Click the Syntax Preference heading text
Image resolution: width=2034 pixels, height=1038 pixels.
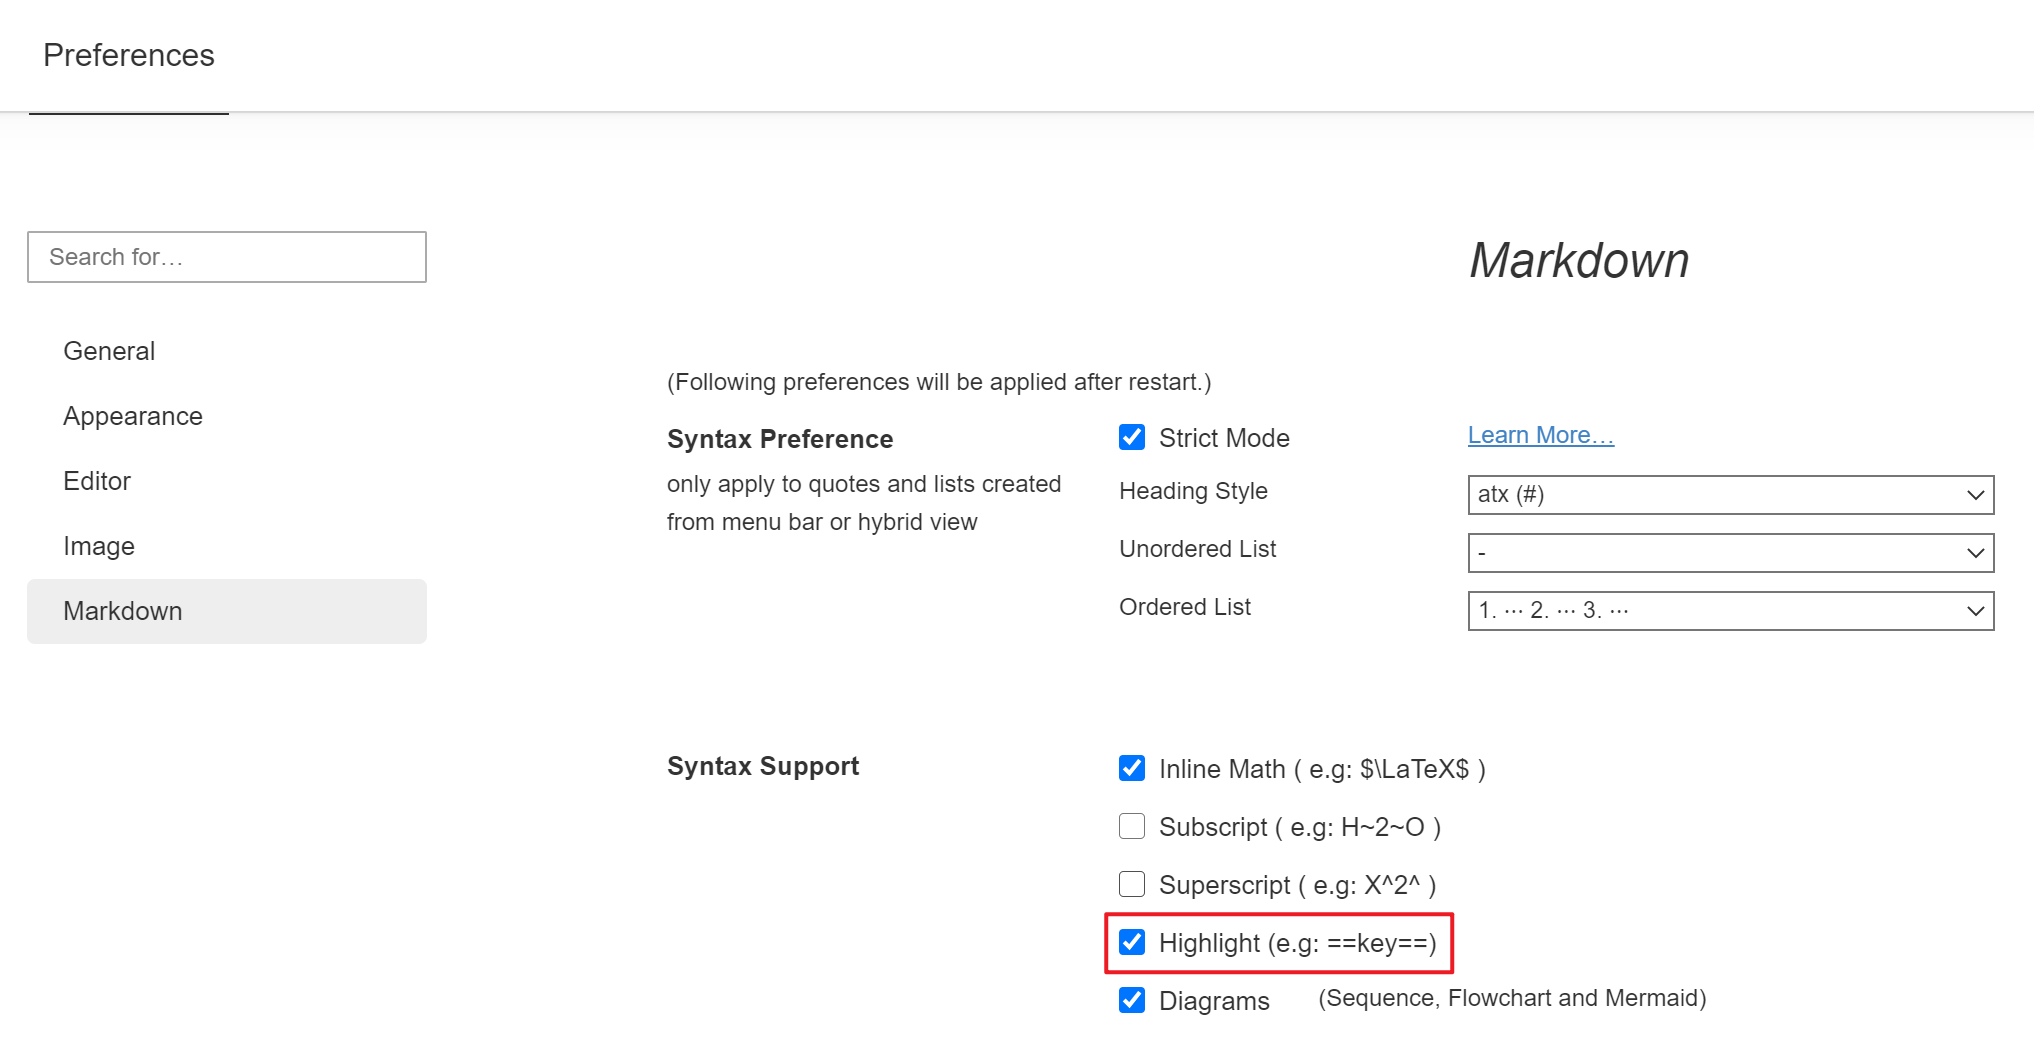[x=780, y=439]
